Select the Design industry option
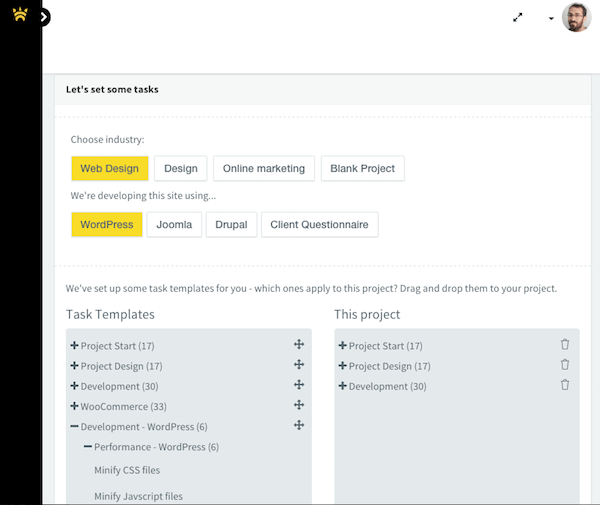The width and height of the screenshot is (600, 505). click(x=181, y=168)
